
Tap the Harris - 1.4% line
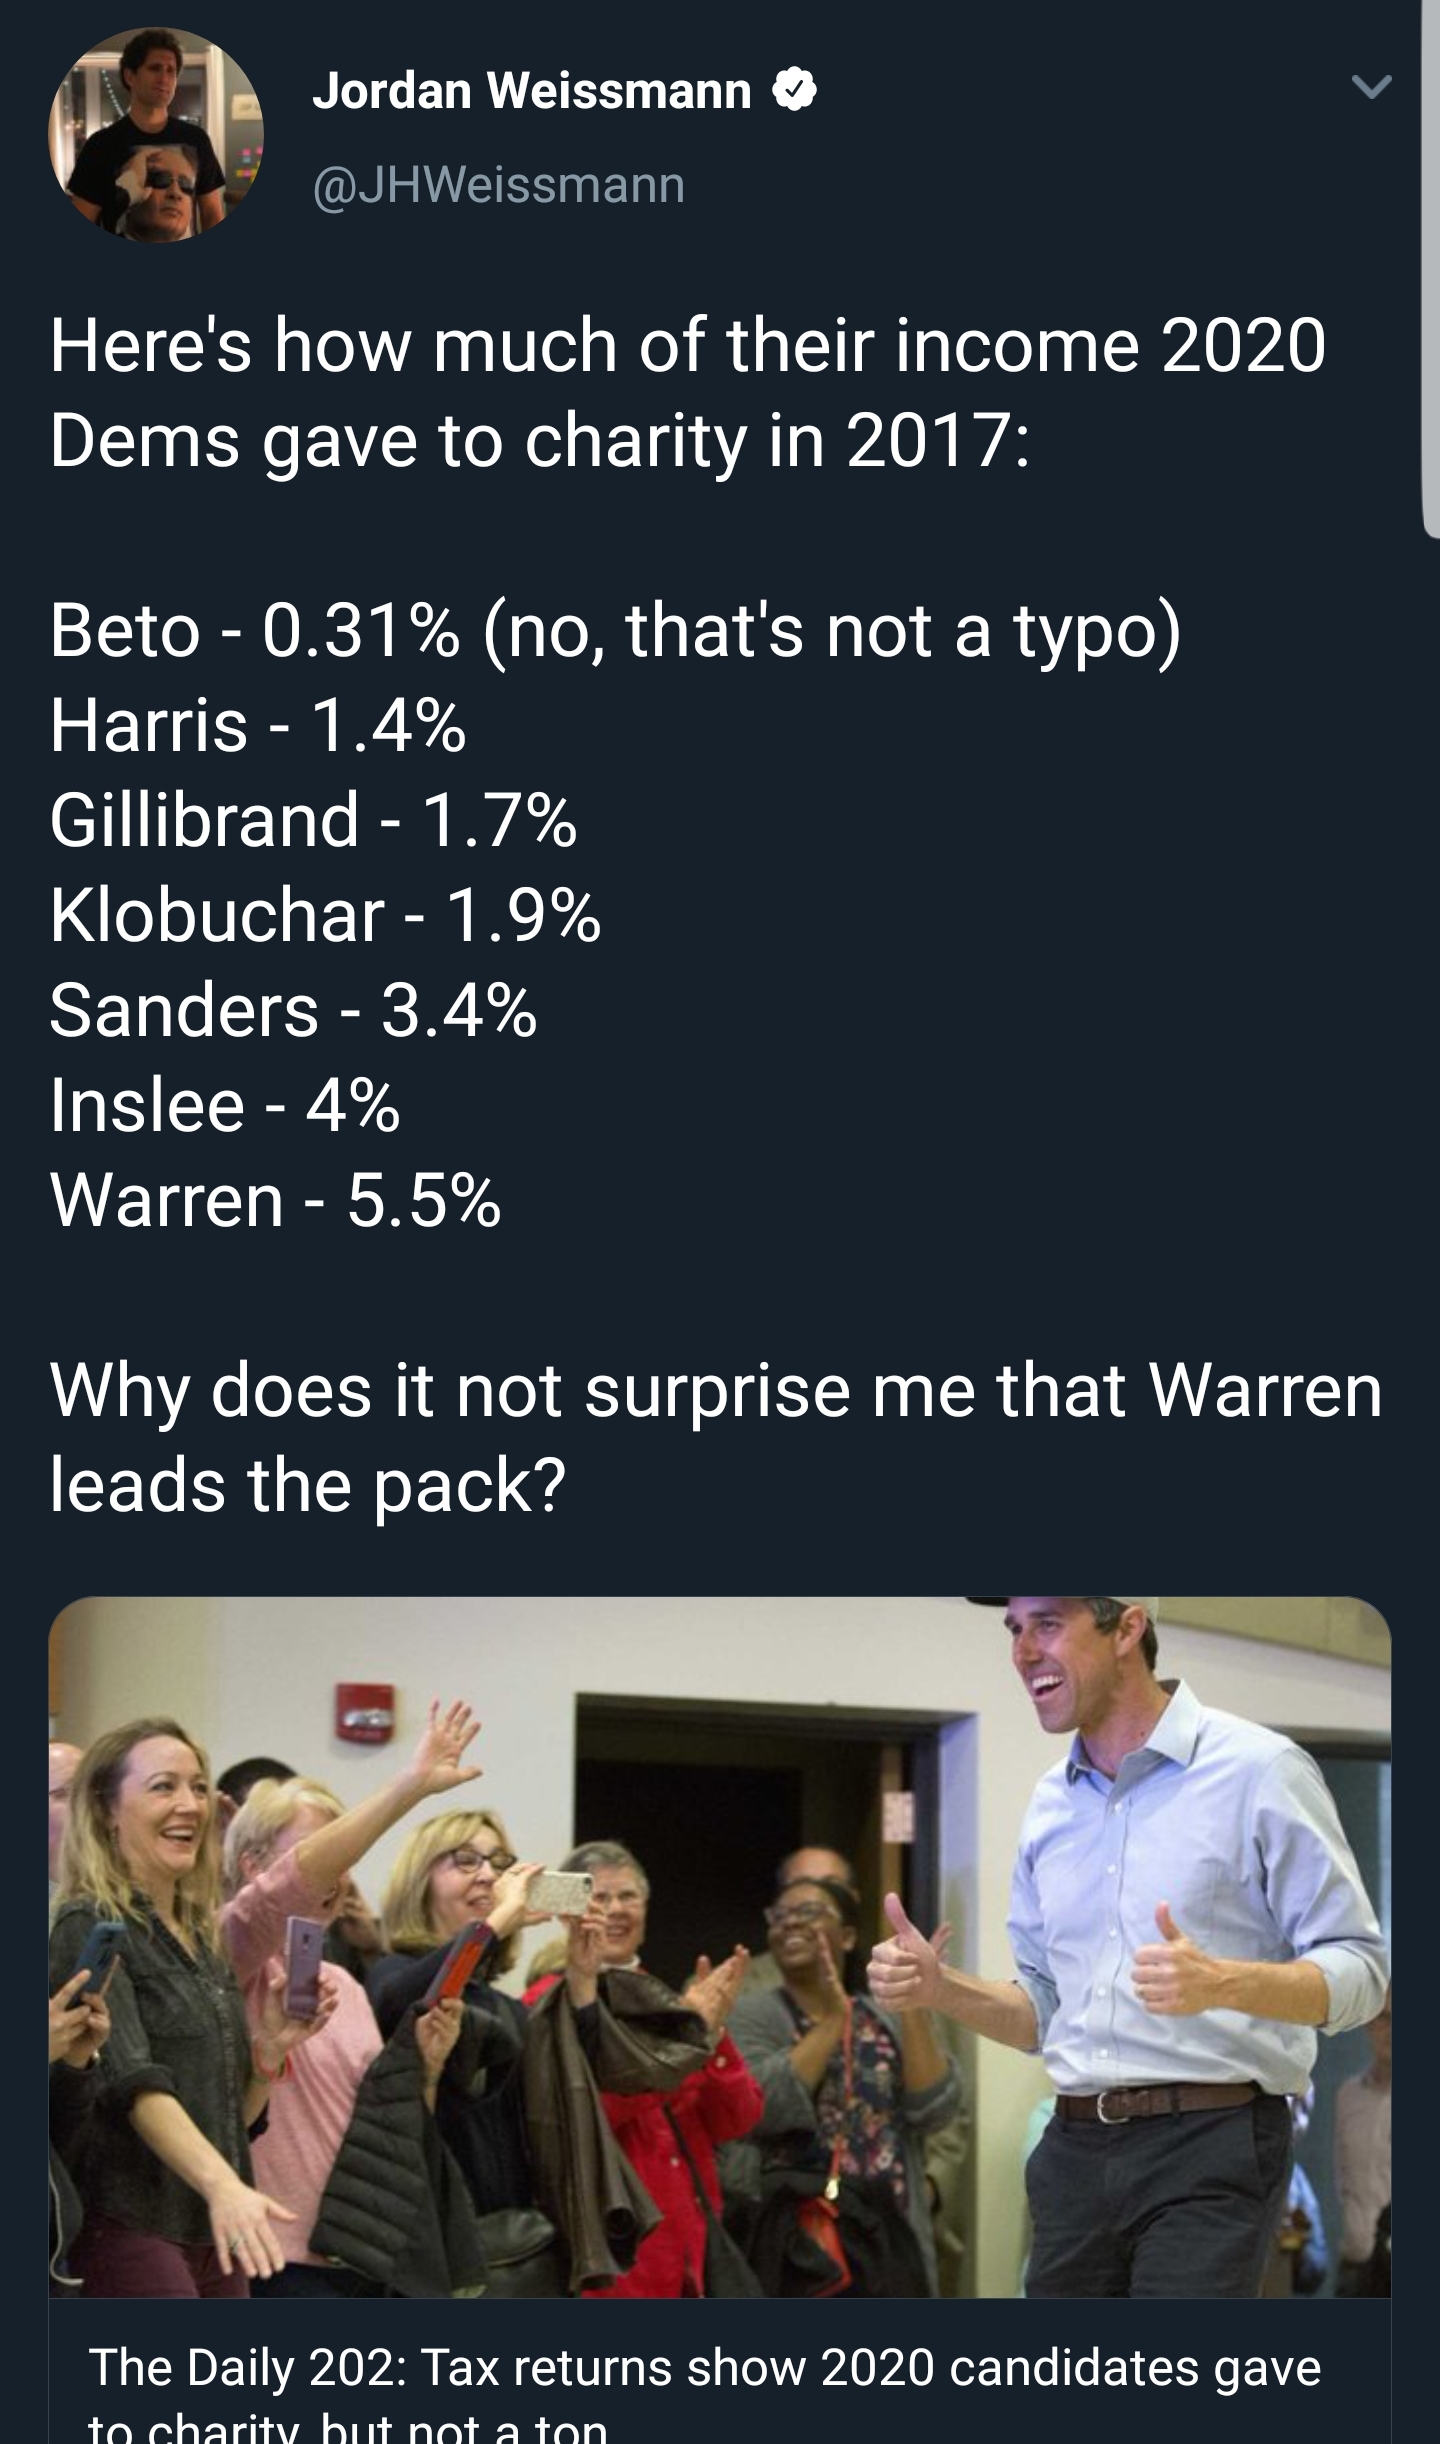click(x=258, y=726)
